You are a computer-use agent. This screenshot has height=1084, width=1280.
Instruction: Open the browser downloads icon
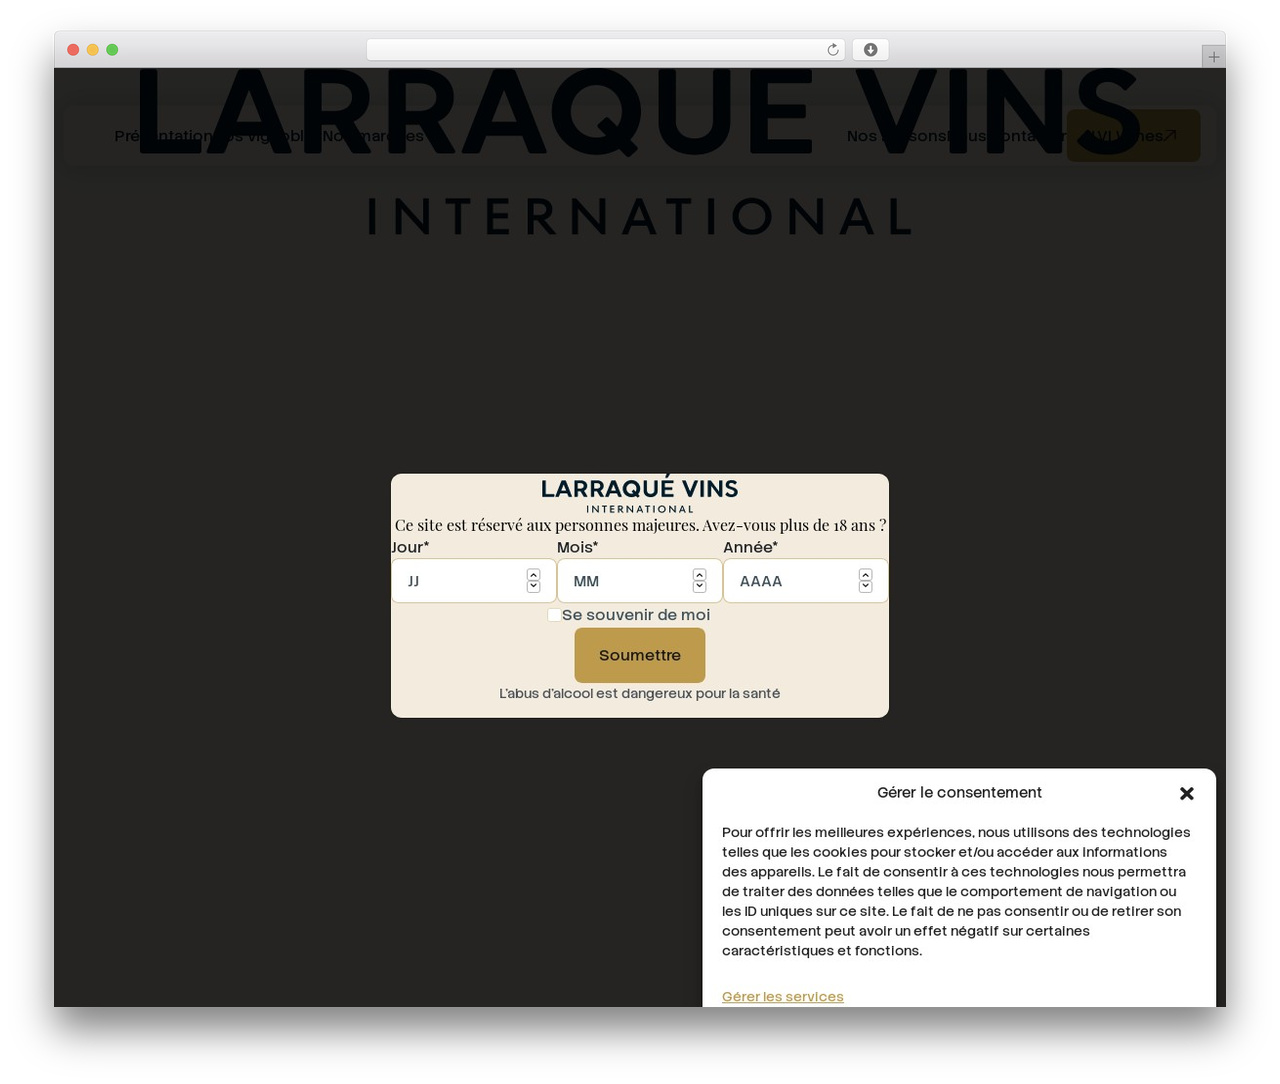tap(870, 50)
